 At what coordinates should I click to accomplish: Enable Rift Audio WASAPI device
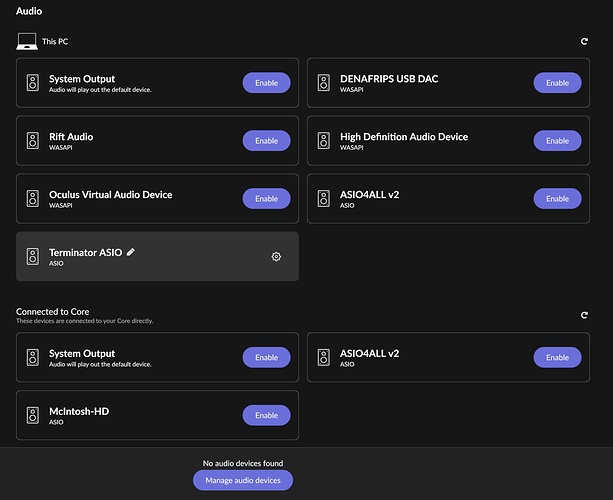pos(267,141)
